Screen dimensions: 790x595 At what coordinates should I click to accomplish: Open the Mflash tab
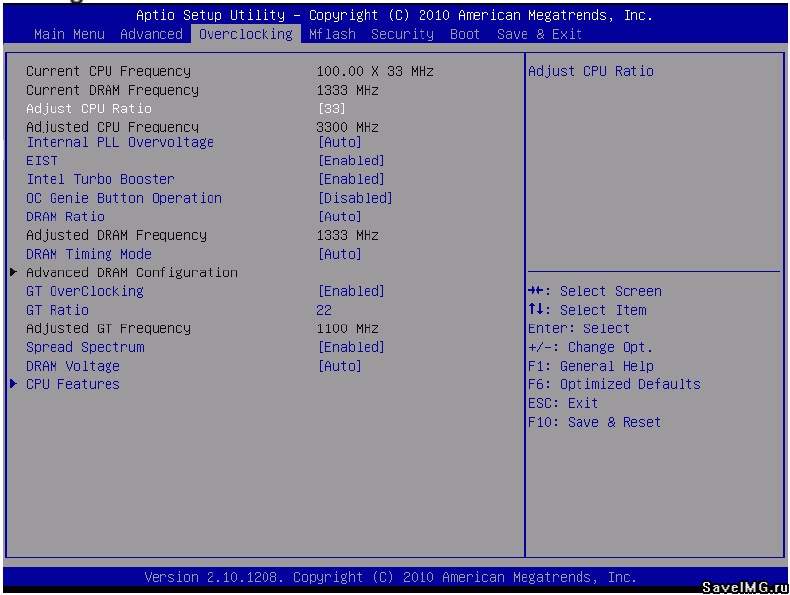(333, 34)
